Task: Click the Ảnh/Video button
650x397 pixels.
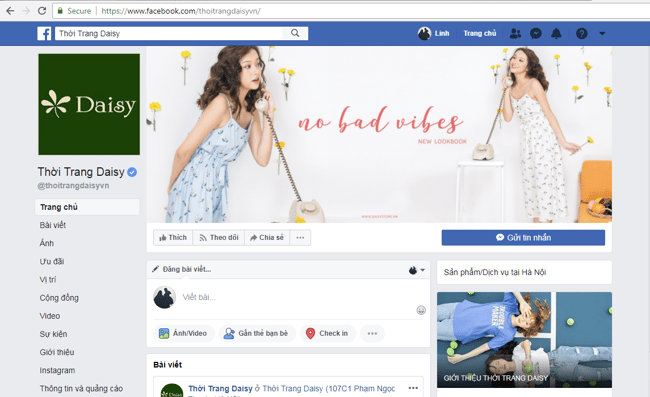Action: 184,333
